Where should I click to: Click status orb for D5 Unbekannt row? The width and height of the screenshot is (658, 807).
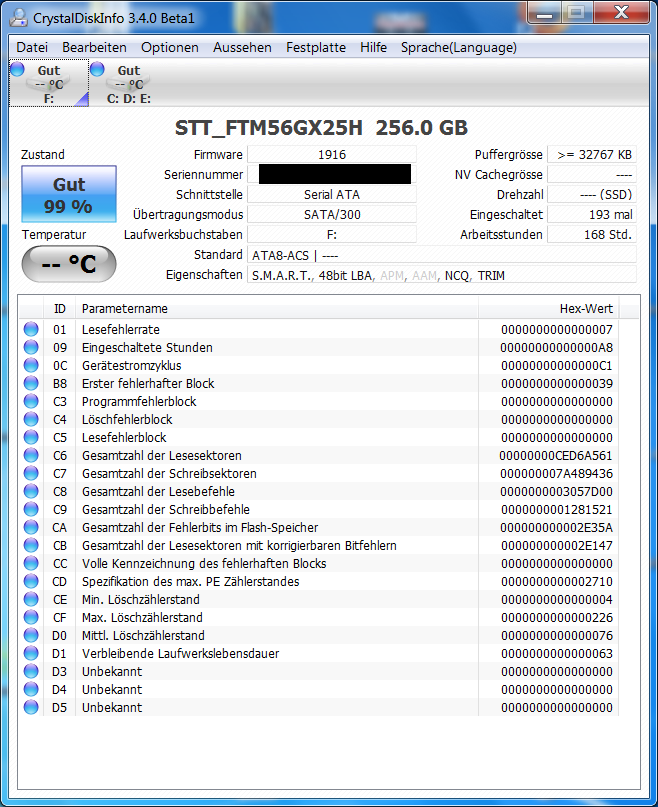(31, 707)
